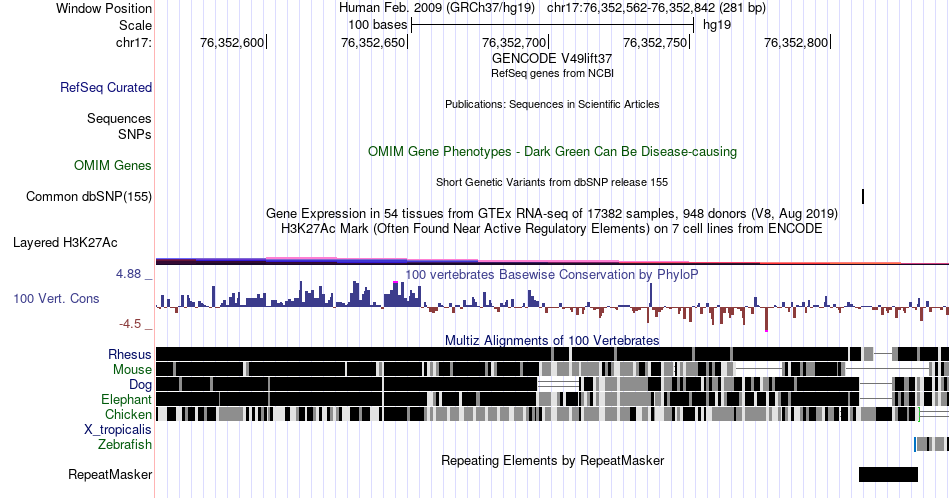Click the GTEx Gene Expression title

552,213
